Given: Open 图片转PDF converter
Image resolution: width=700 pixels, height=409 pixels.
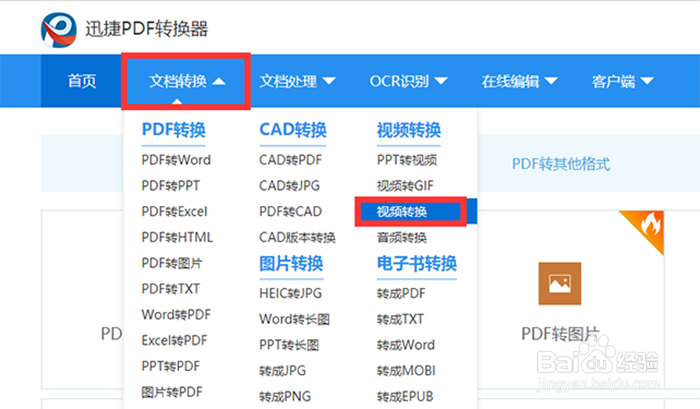Looking at the screenshot, I should point(172,392).
